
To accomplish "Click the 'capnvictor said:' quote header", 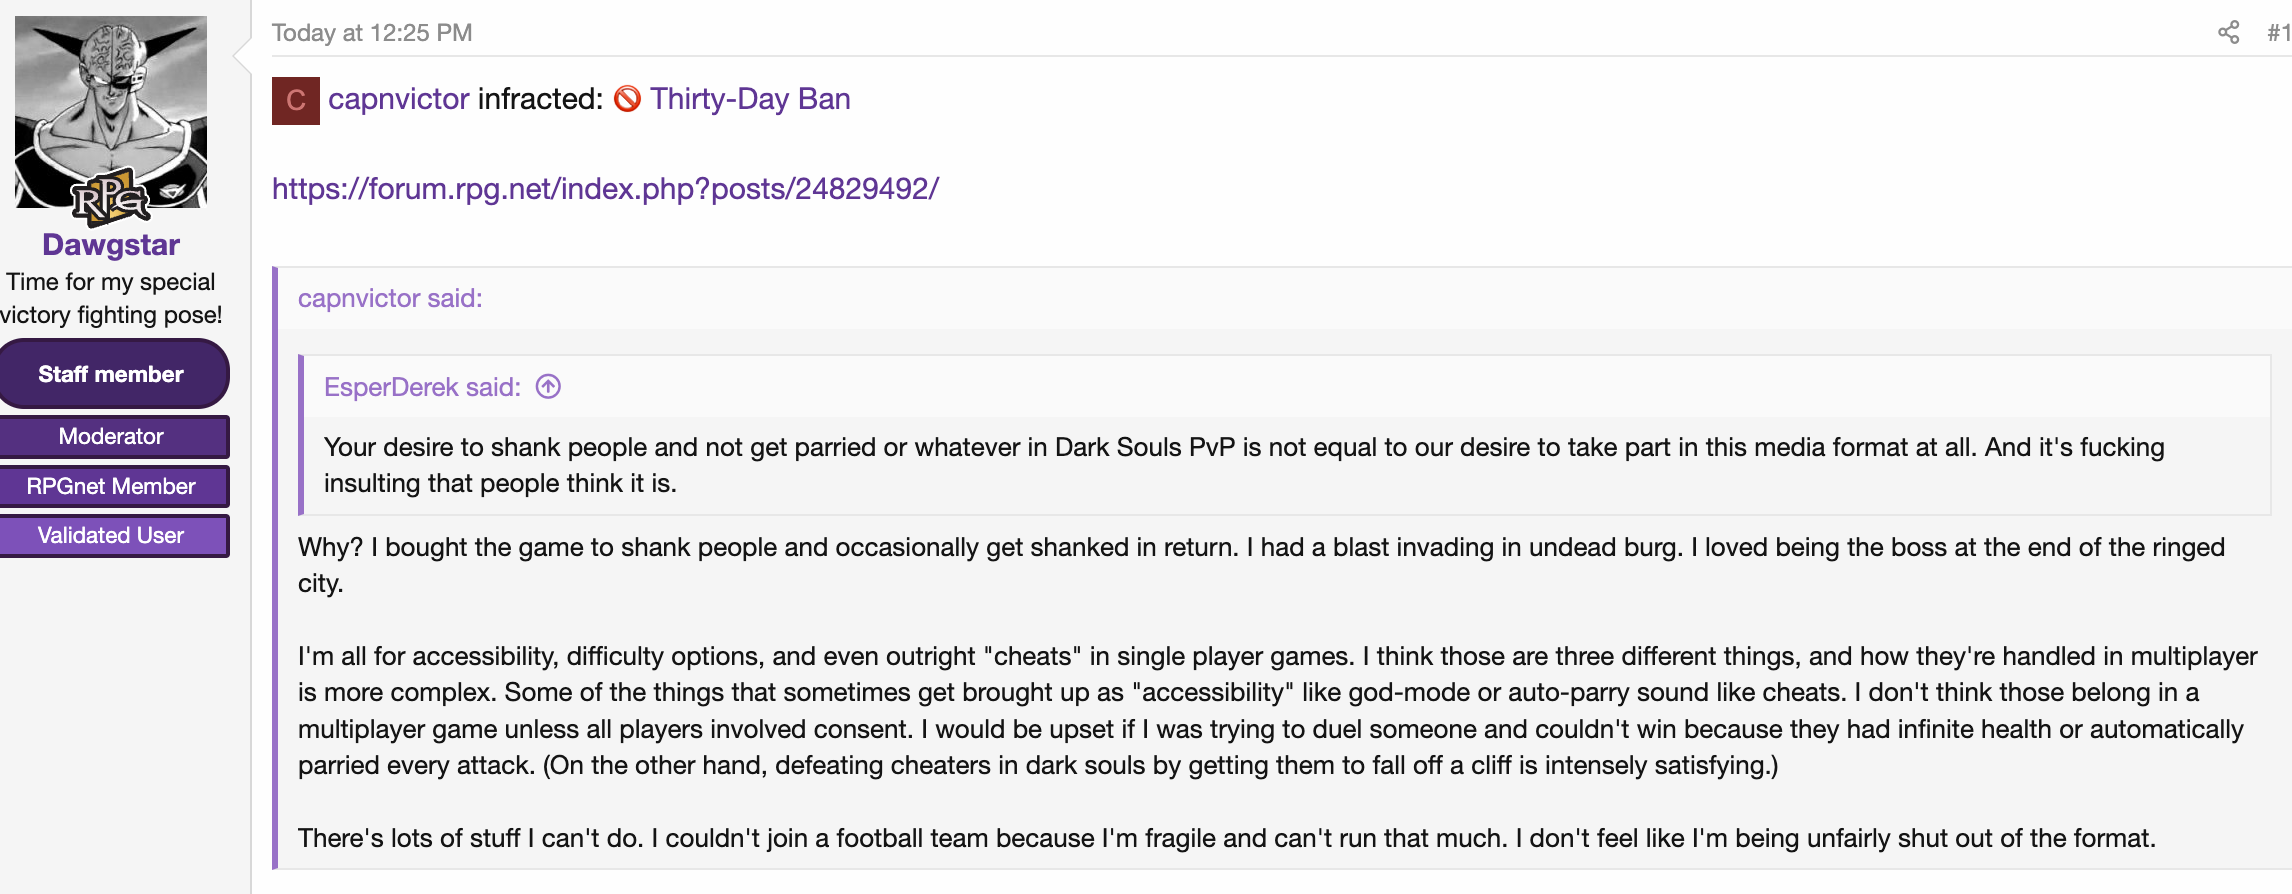I will click(x=390, y=298).
